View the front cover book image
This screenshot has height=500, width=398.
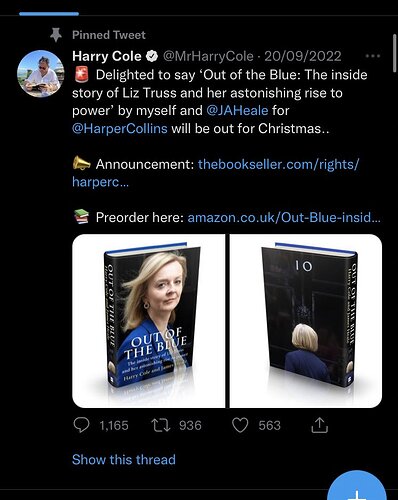pos(149,321)
